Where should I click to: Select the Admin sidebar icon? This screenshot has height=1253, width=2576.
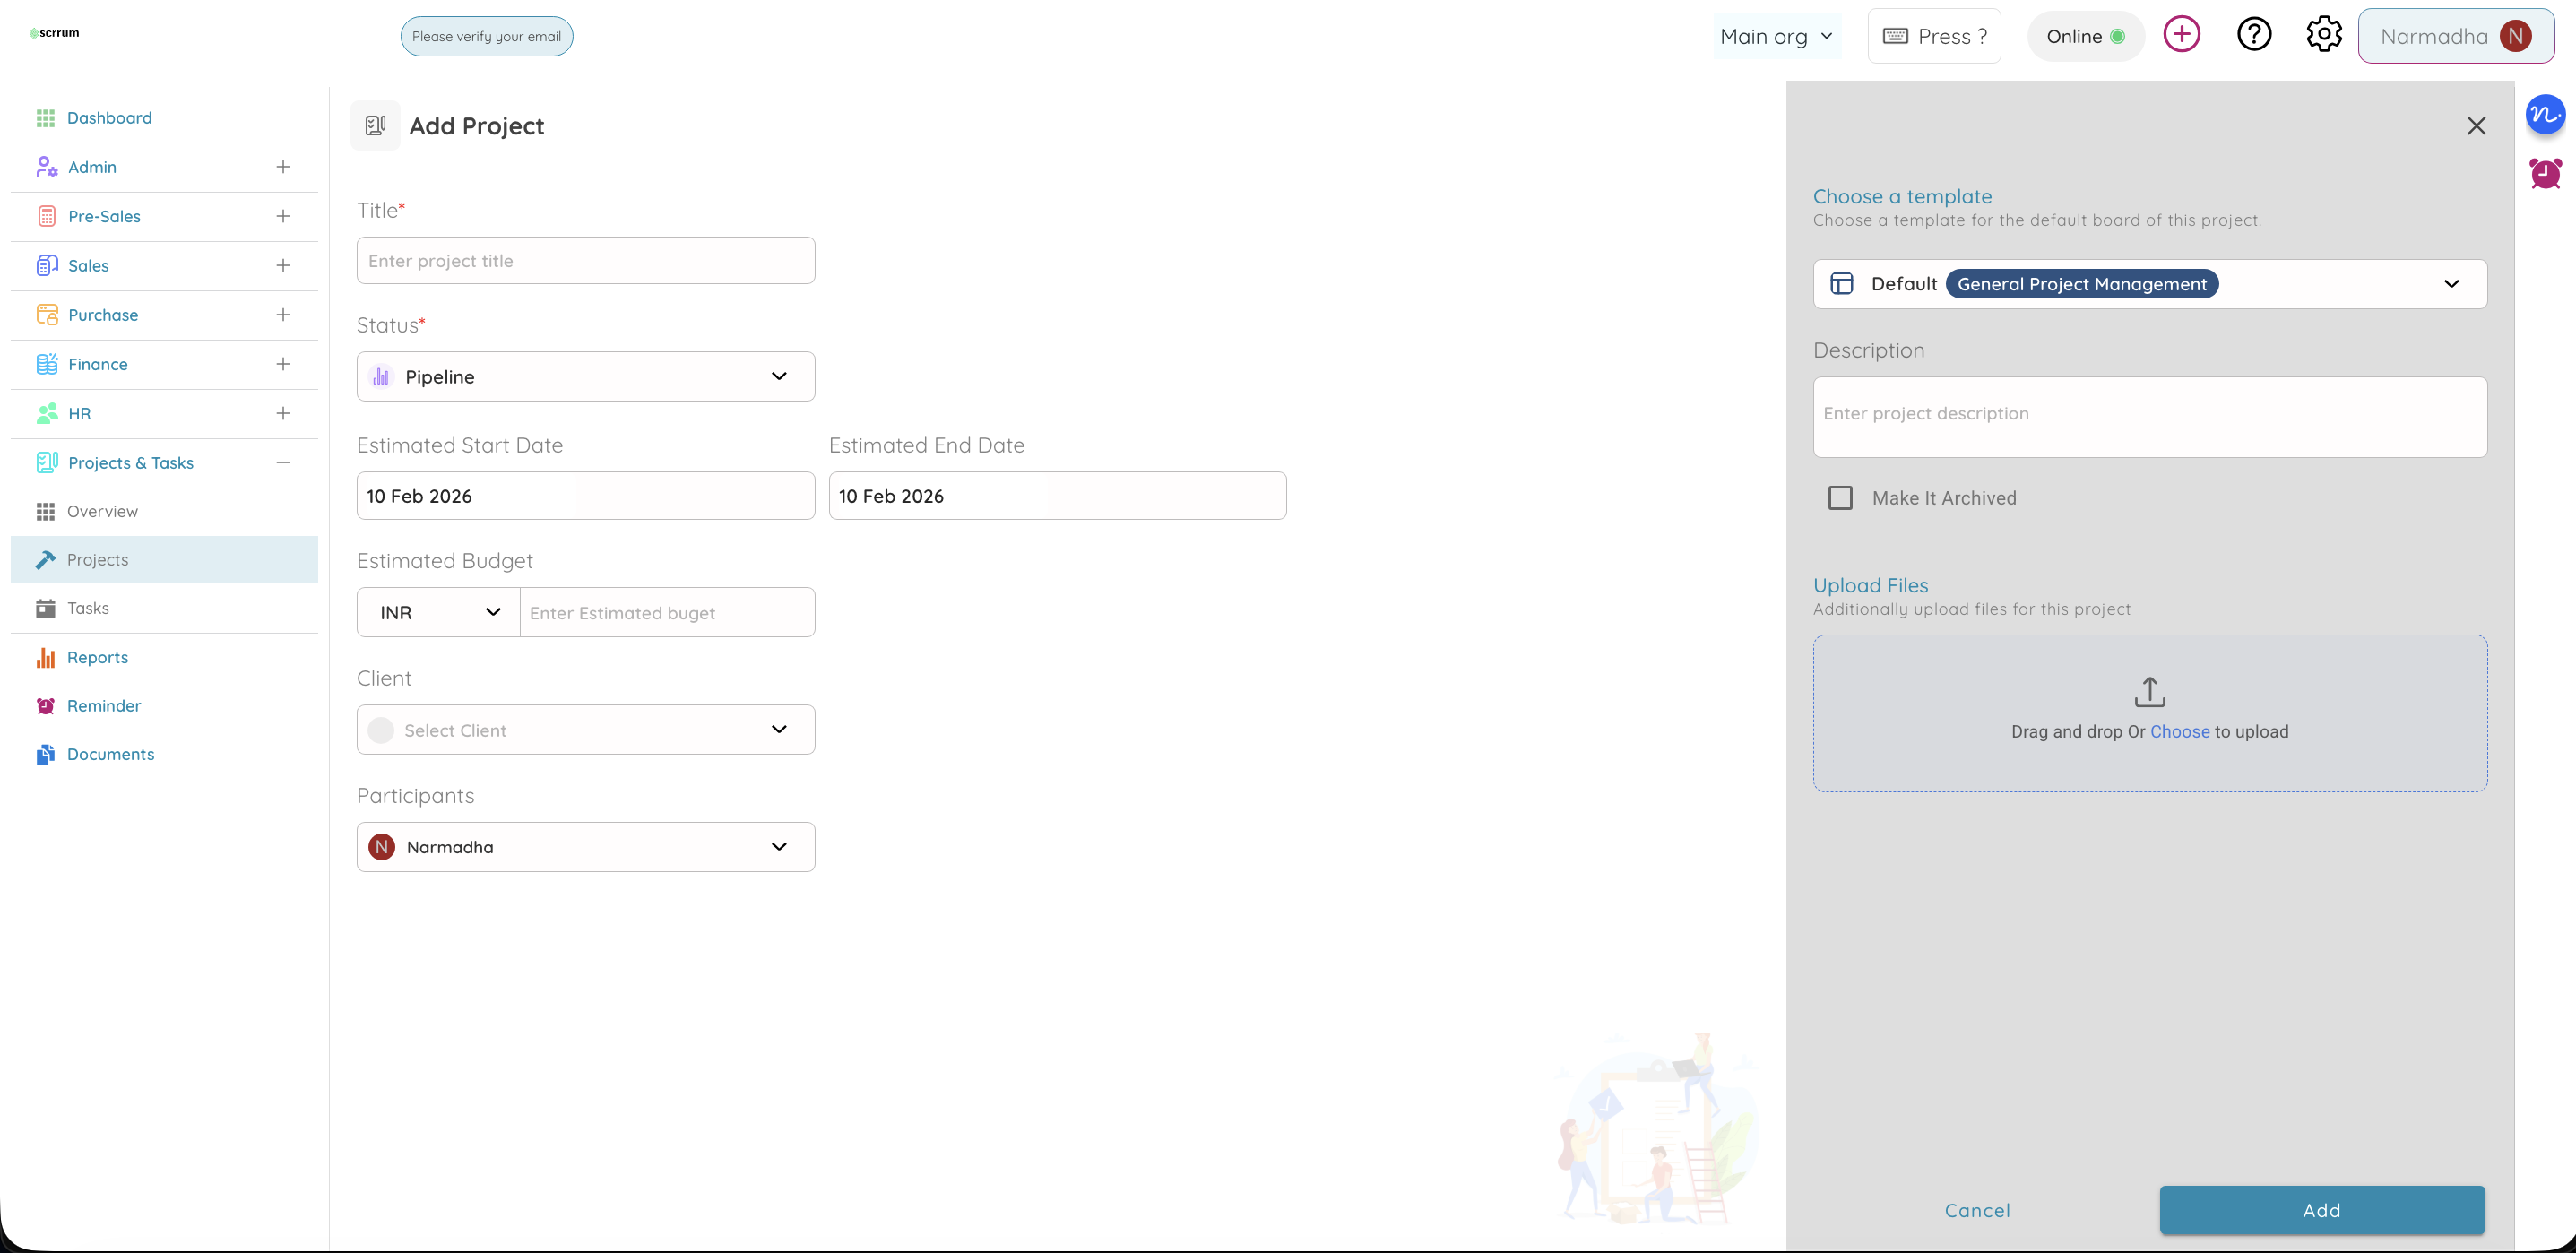pyautogui.click(x=45, y=166)
